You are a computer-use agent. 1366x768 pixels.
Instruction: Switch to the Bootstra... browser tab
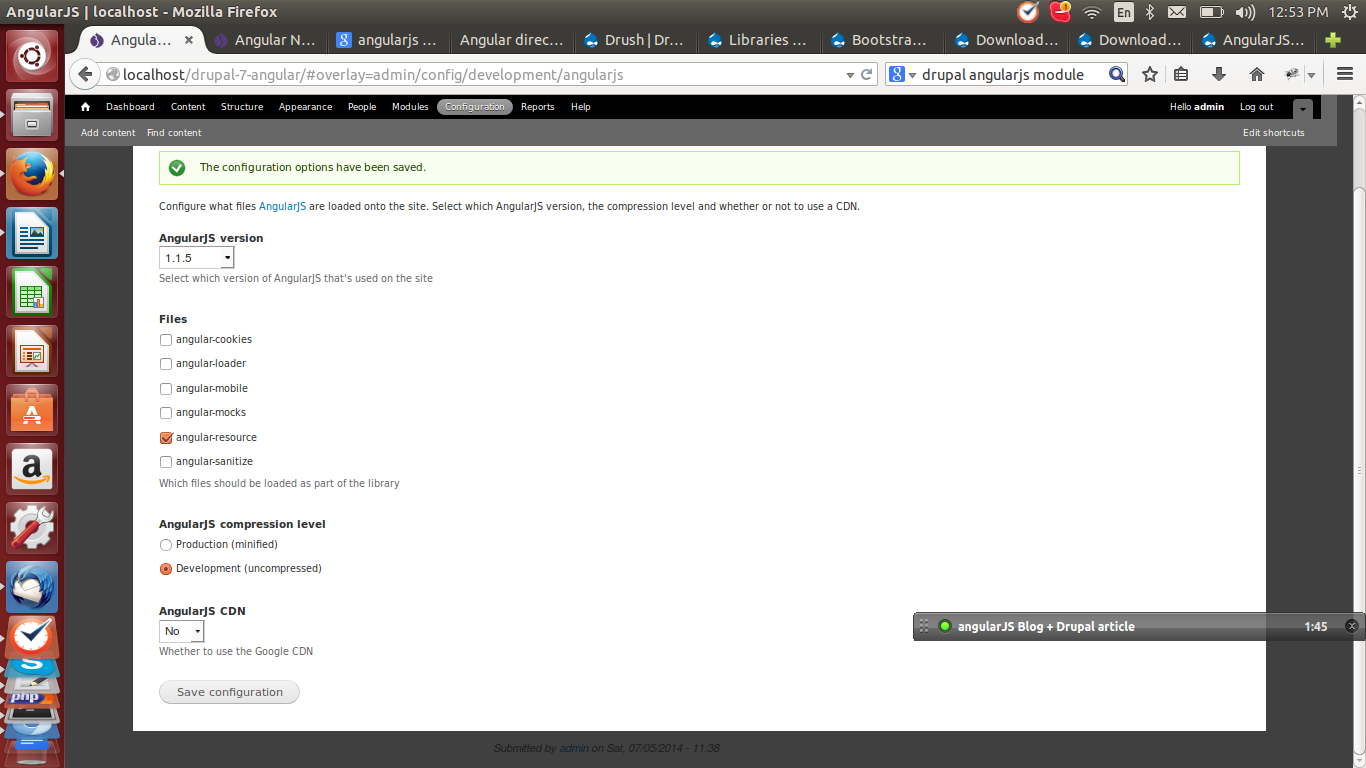[x=881, y=40]
